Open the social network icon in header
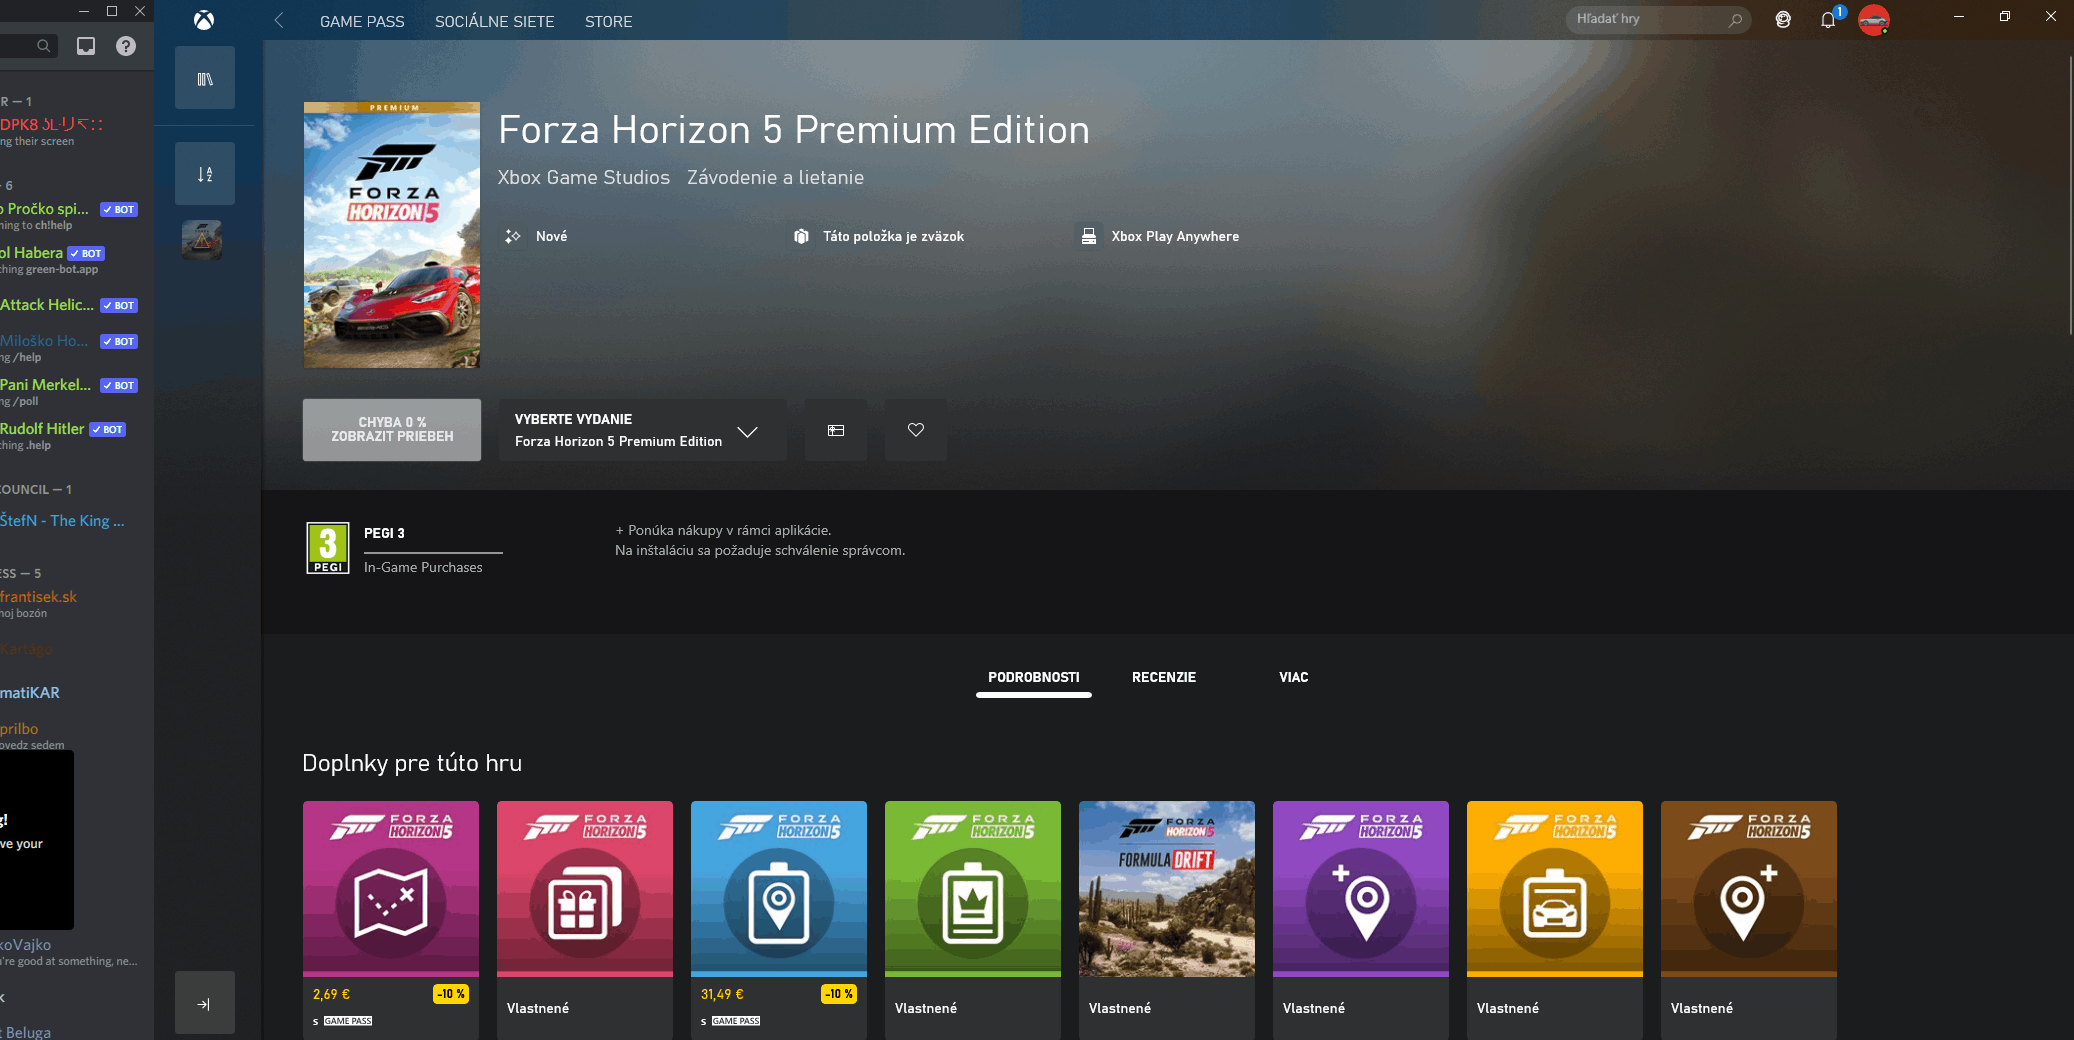 click(x=1783, y=19)
